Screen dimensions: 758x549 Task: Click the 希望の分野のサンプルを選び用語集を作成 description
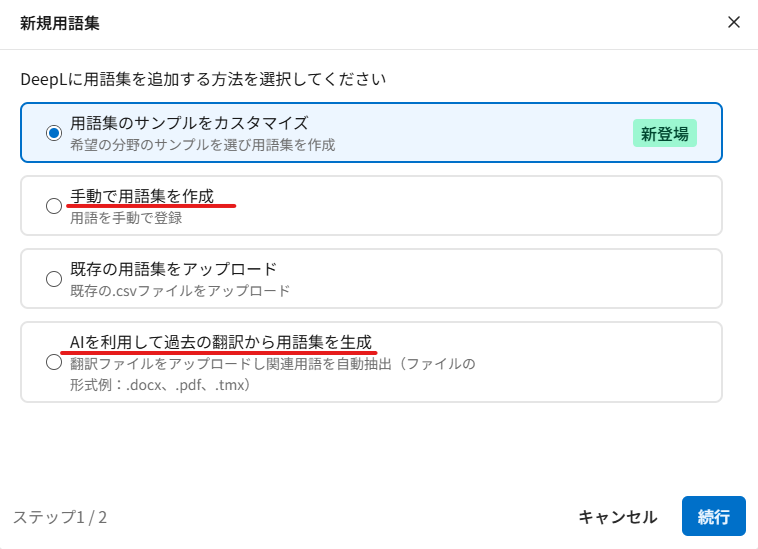(202, 144)
